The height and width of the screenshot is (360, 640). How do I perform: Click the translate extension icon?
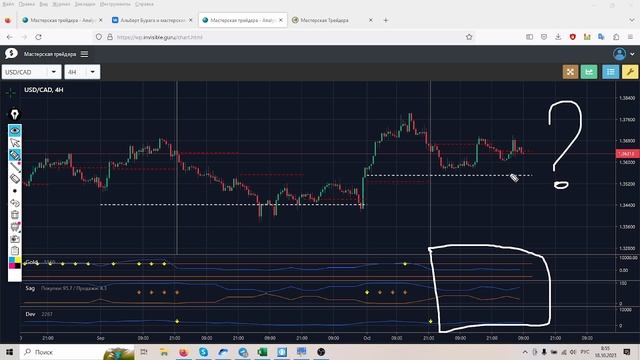coord(601,37)
